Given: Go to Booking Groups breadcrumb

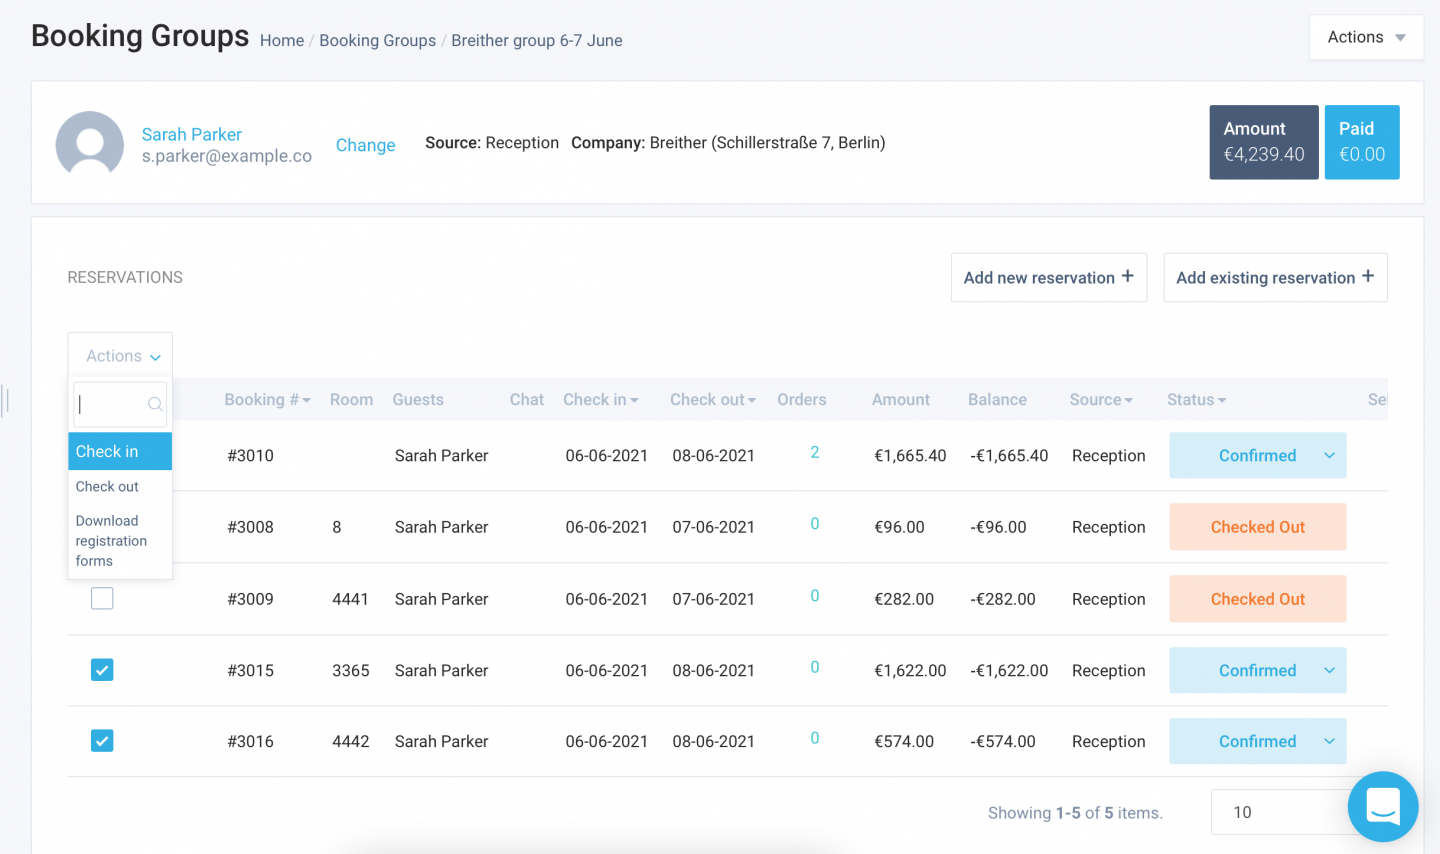Looking at the screenshot, I should [378, 40].
